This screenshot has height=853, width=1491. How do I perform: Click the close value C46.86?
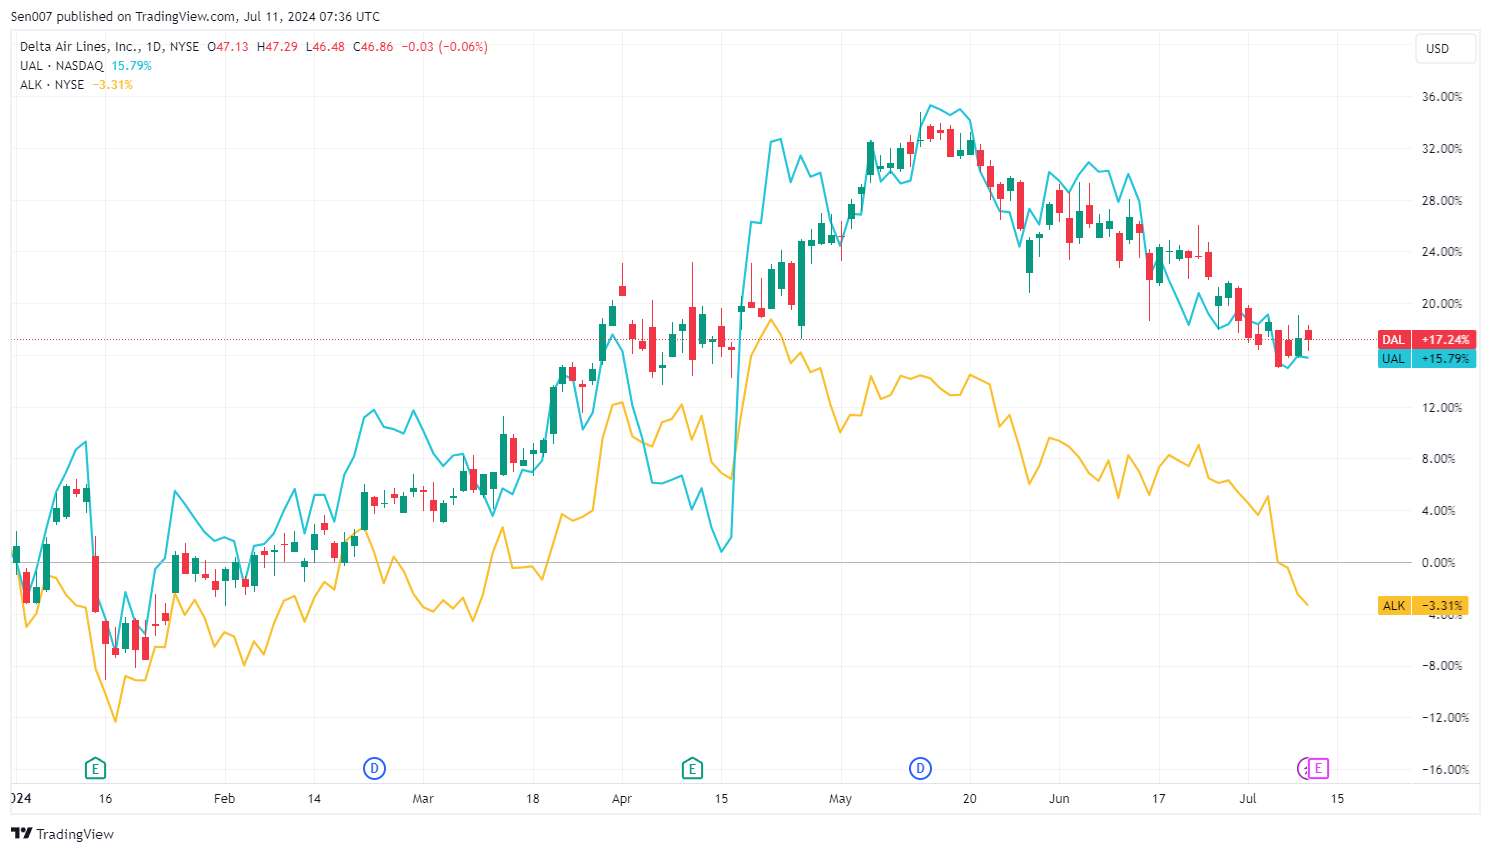(373, 47)
